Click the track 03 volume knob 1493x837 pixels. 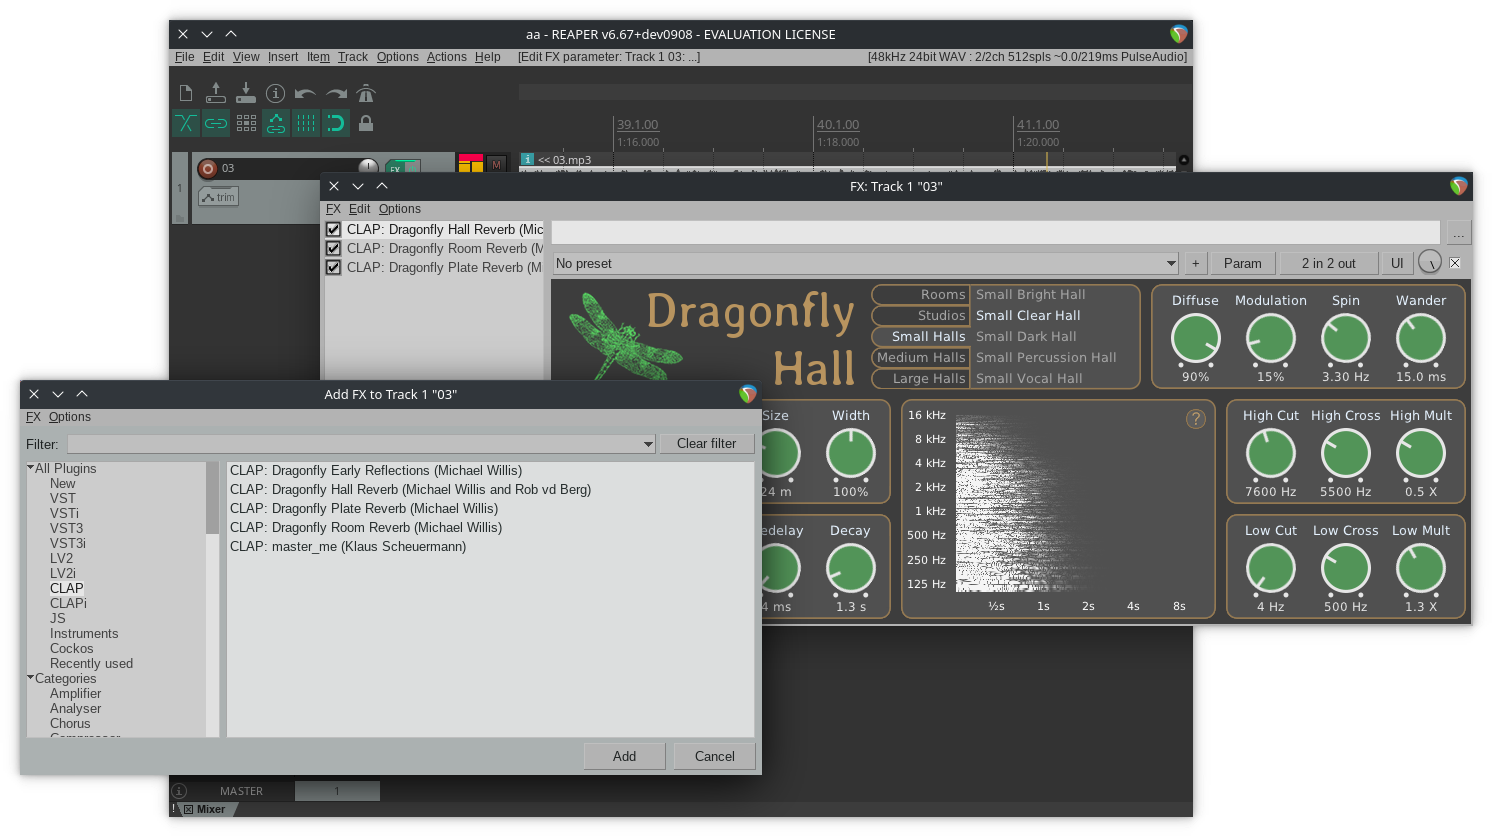(x=368, y=166)
